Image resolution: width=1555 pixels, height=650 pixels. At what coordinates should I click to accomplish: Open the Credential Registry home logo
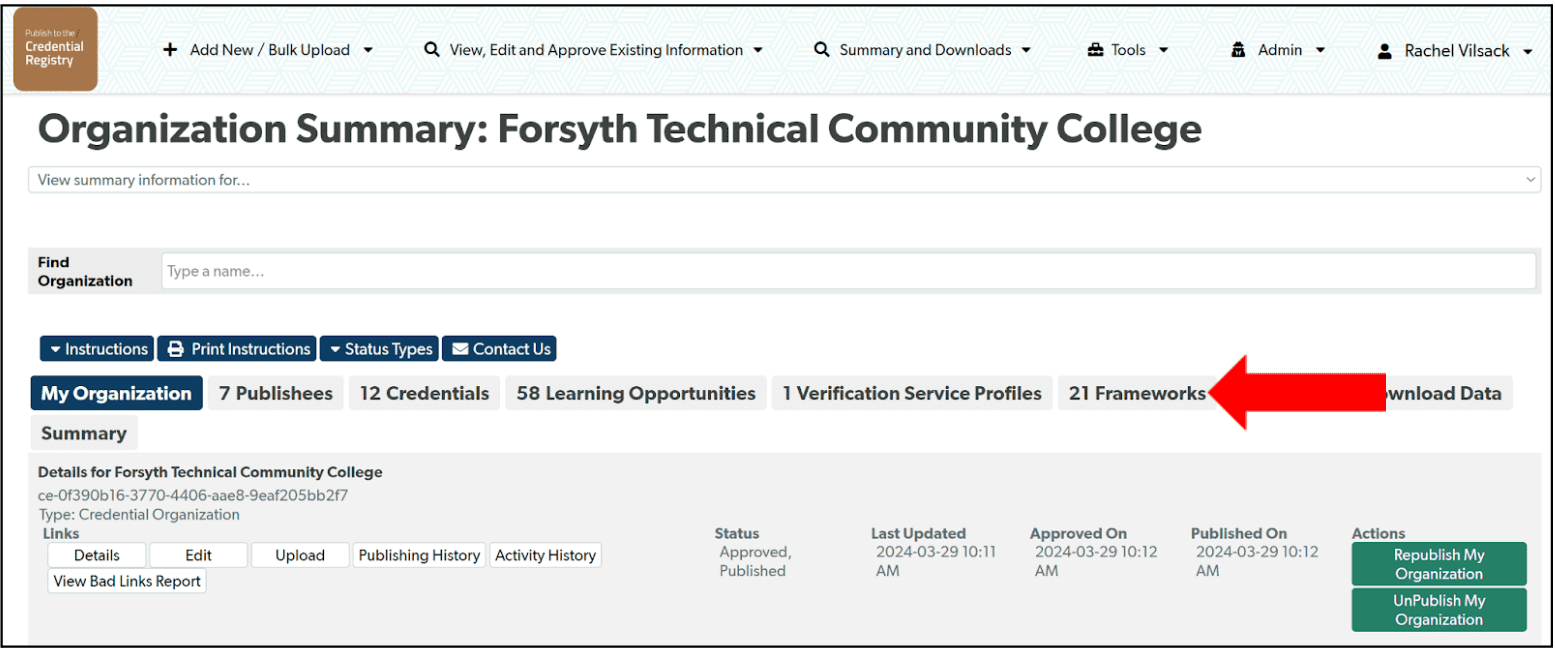click(x=55, y=48)
